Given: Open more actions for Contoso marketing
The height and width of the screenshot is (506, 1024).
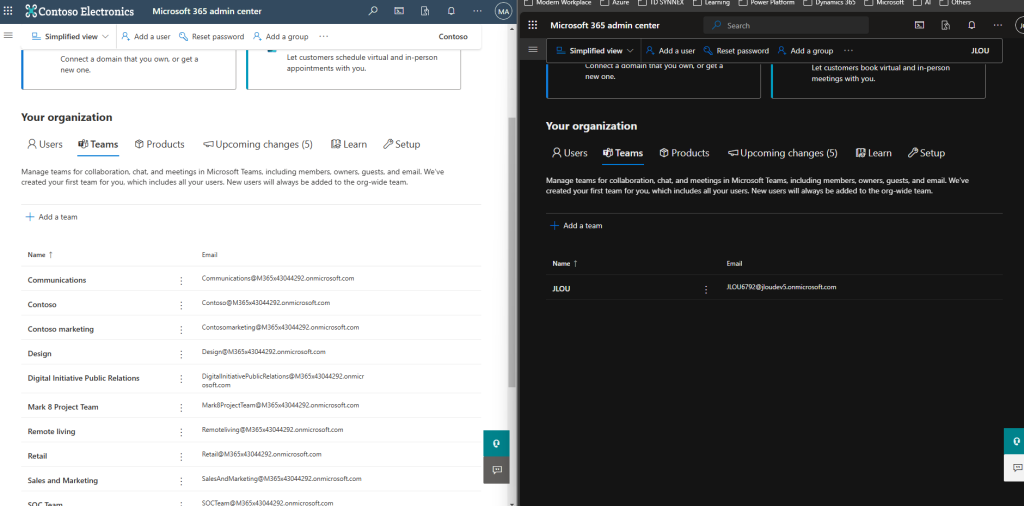Looking at the screenshot, I should point(182,330).
